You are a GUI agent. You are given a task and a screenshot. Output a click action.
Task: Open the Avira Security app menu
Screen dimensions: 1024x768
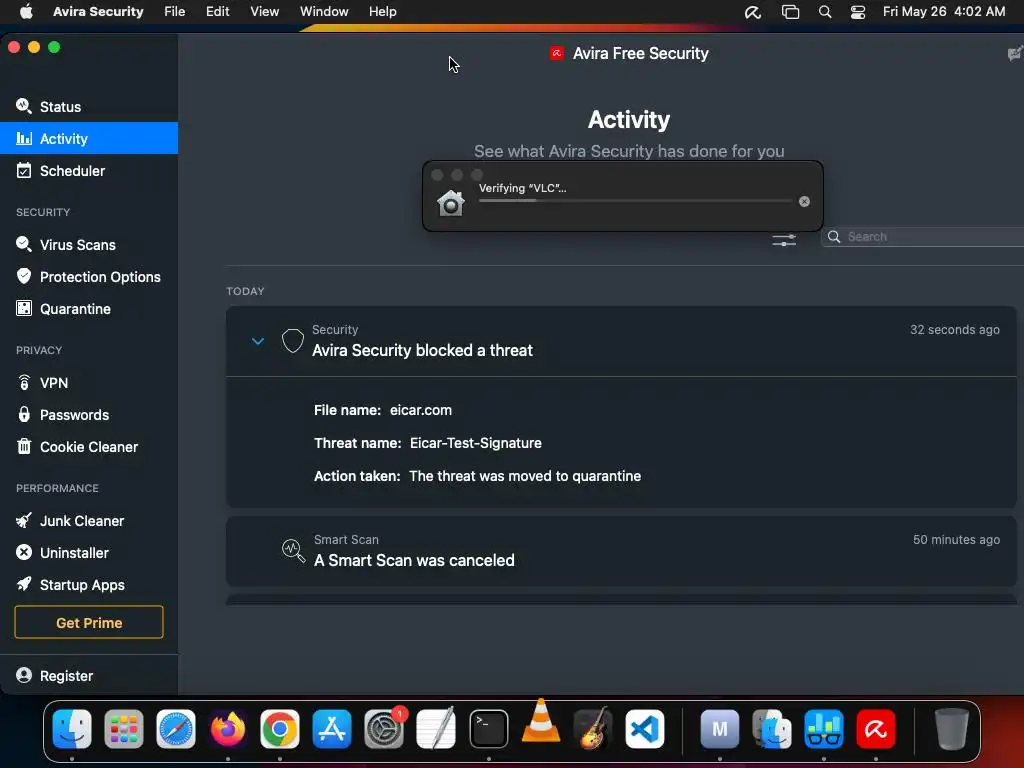[x=98, y=12]
